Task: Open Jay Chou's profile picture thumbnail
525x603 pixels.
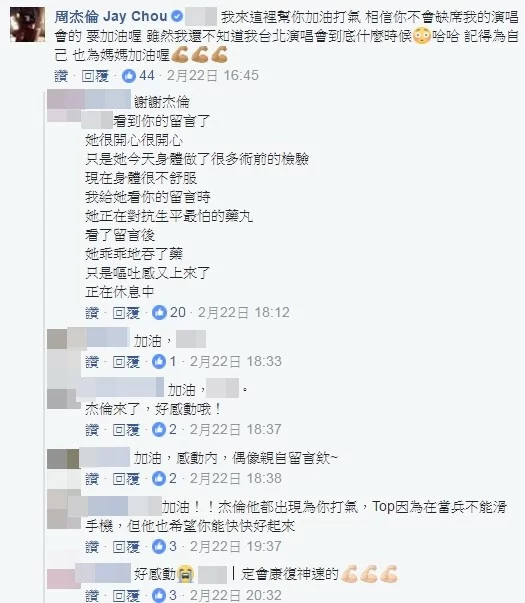Action: [x=27, y=24]
